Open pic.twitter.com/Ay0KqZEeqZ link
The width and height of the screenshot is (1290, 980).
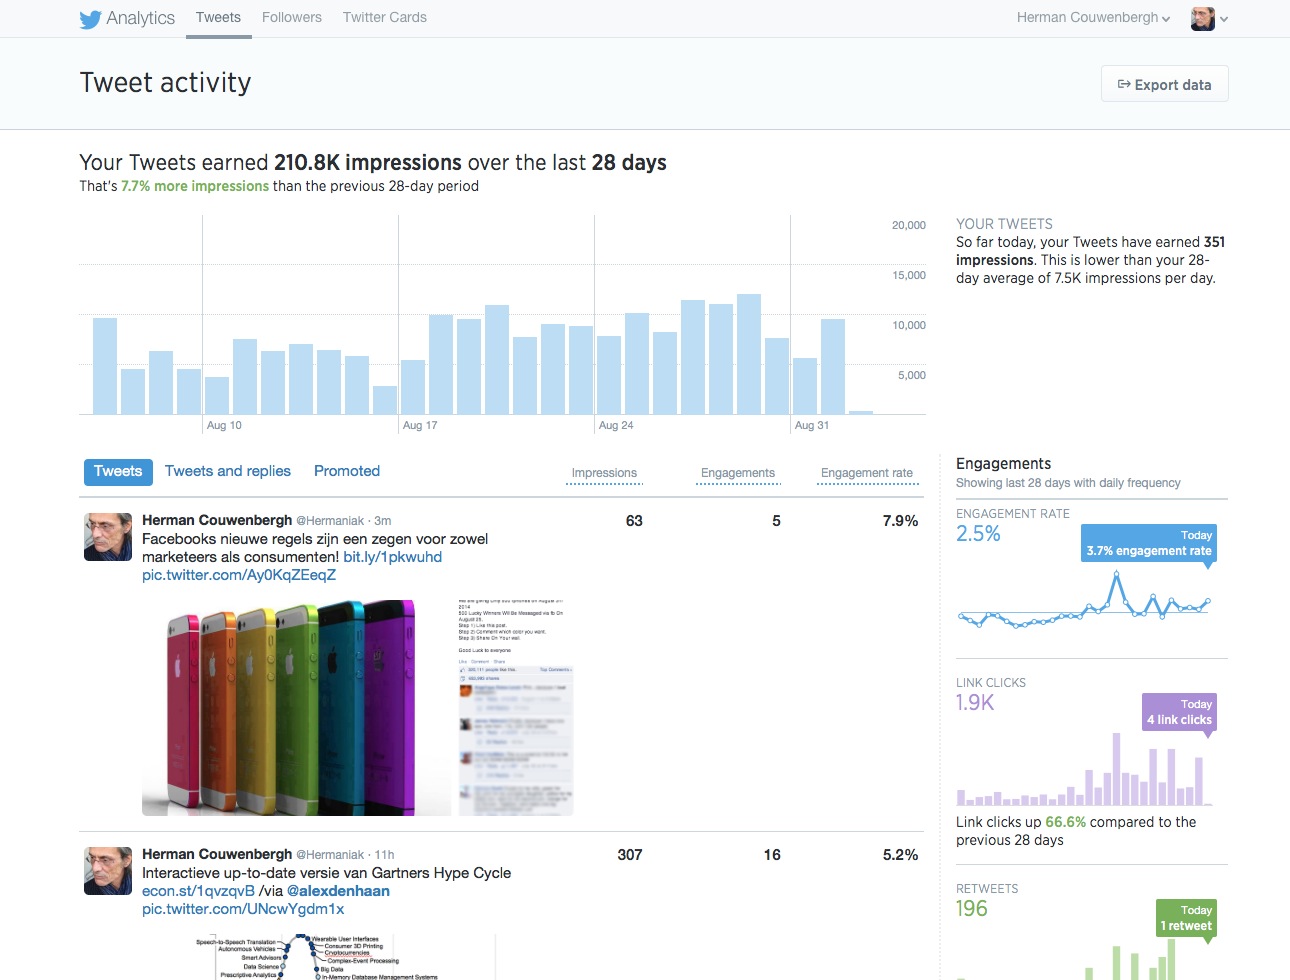pos(239,575)
